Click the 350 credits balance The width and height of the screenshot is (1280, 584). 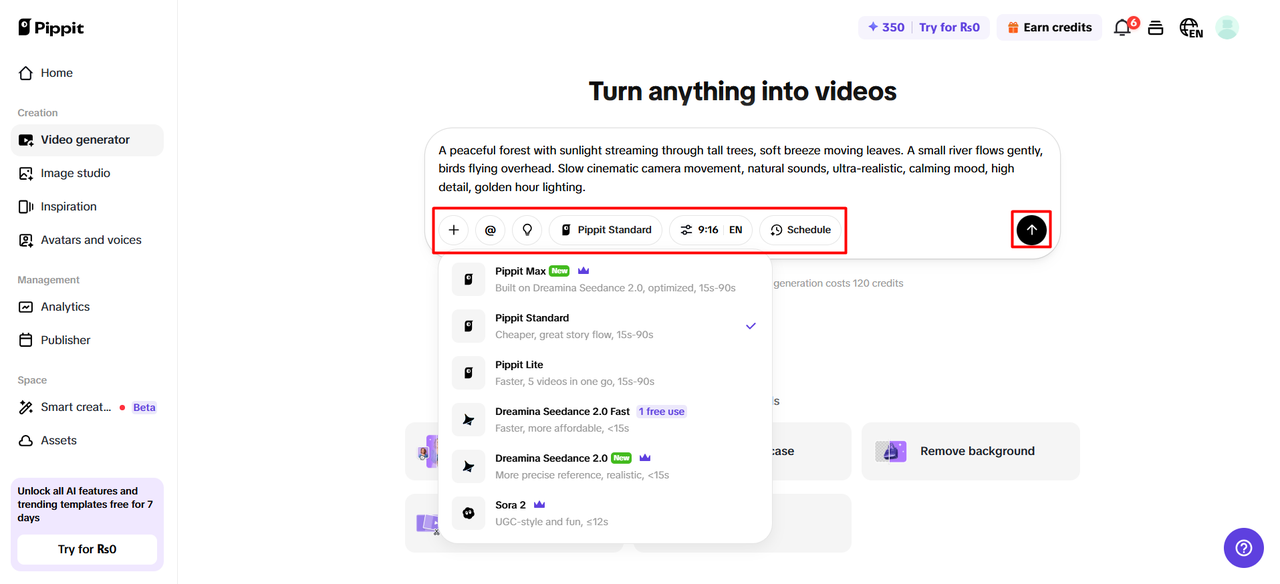(x=886, y=27)
